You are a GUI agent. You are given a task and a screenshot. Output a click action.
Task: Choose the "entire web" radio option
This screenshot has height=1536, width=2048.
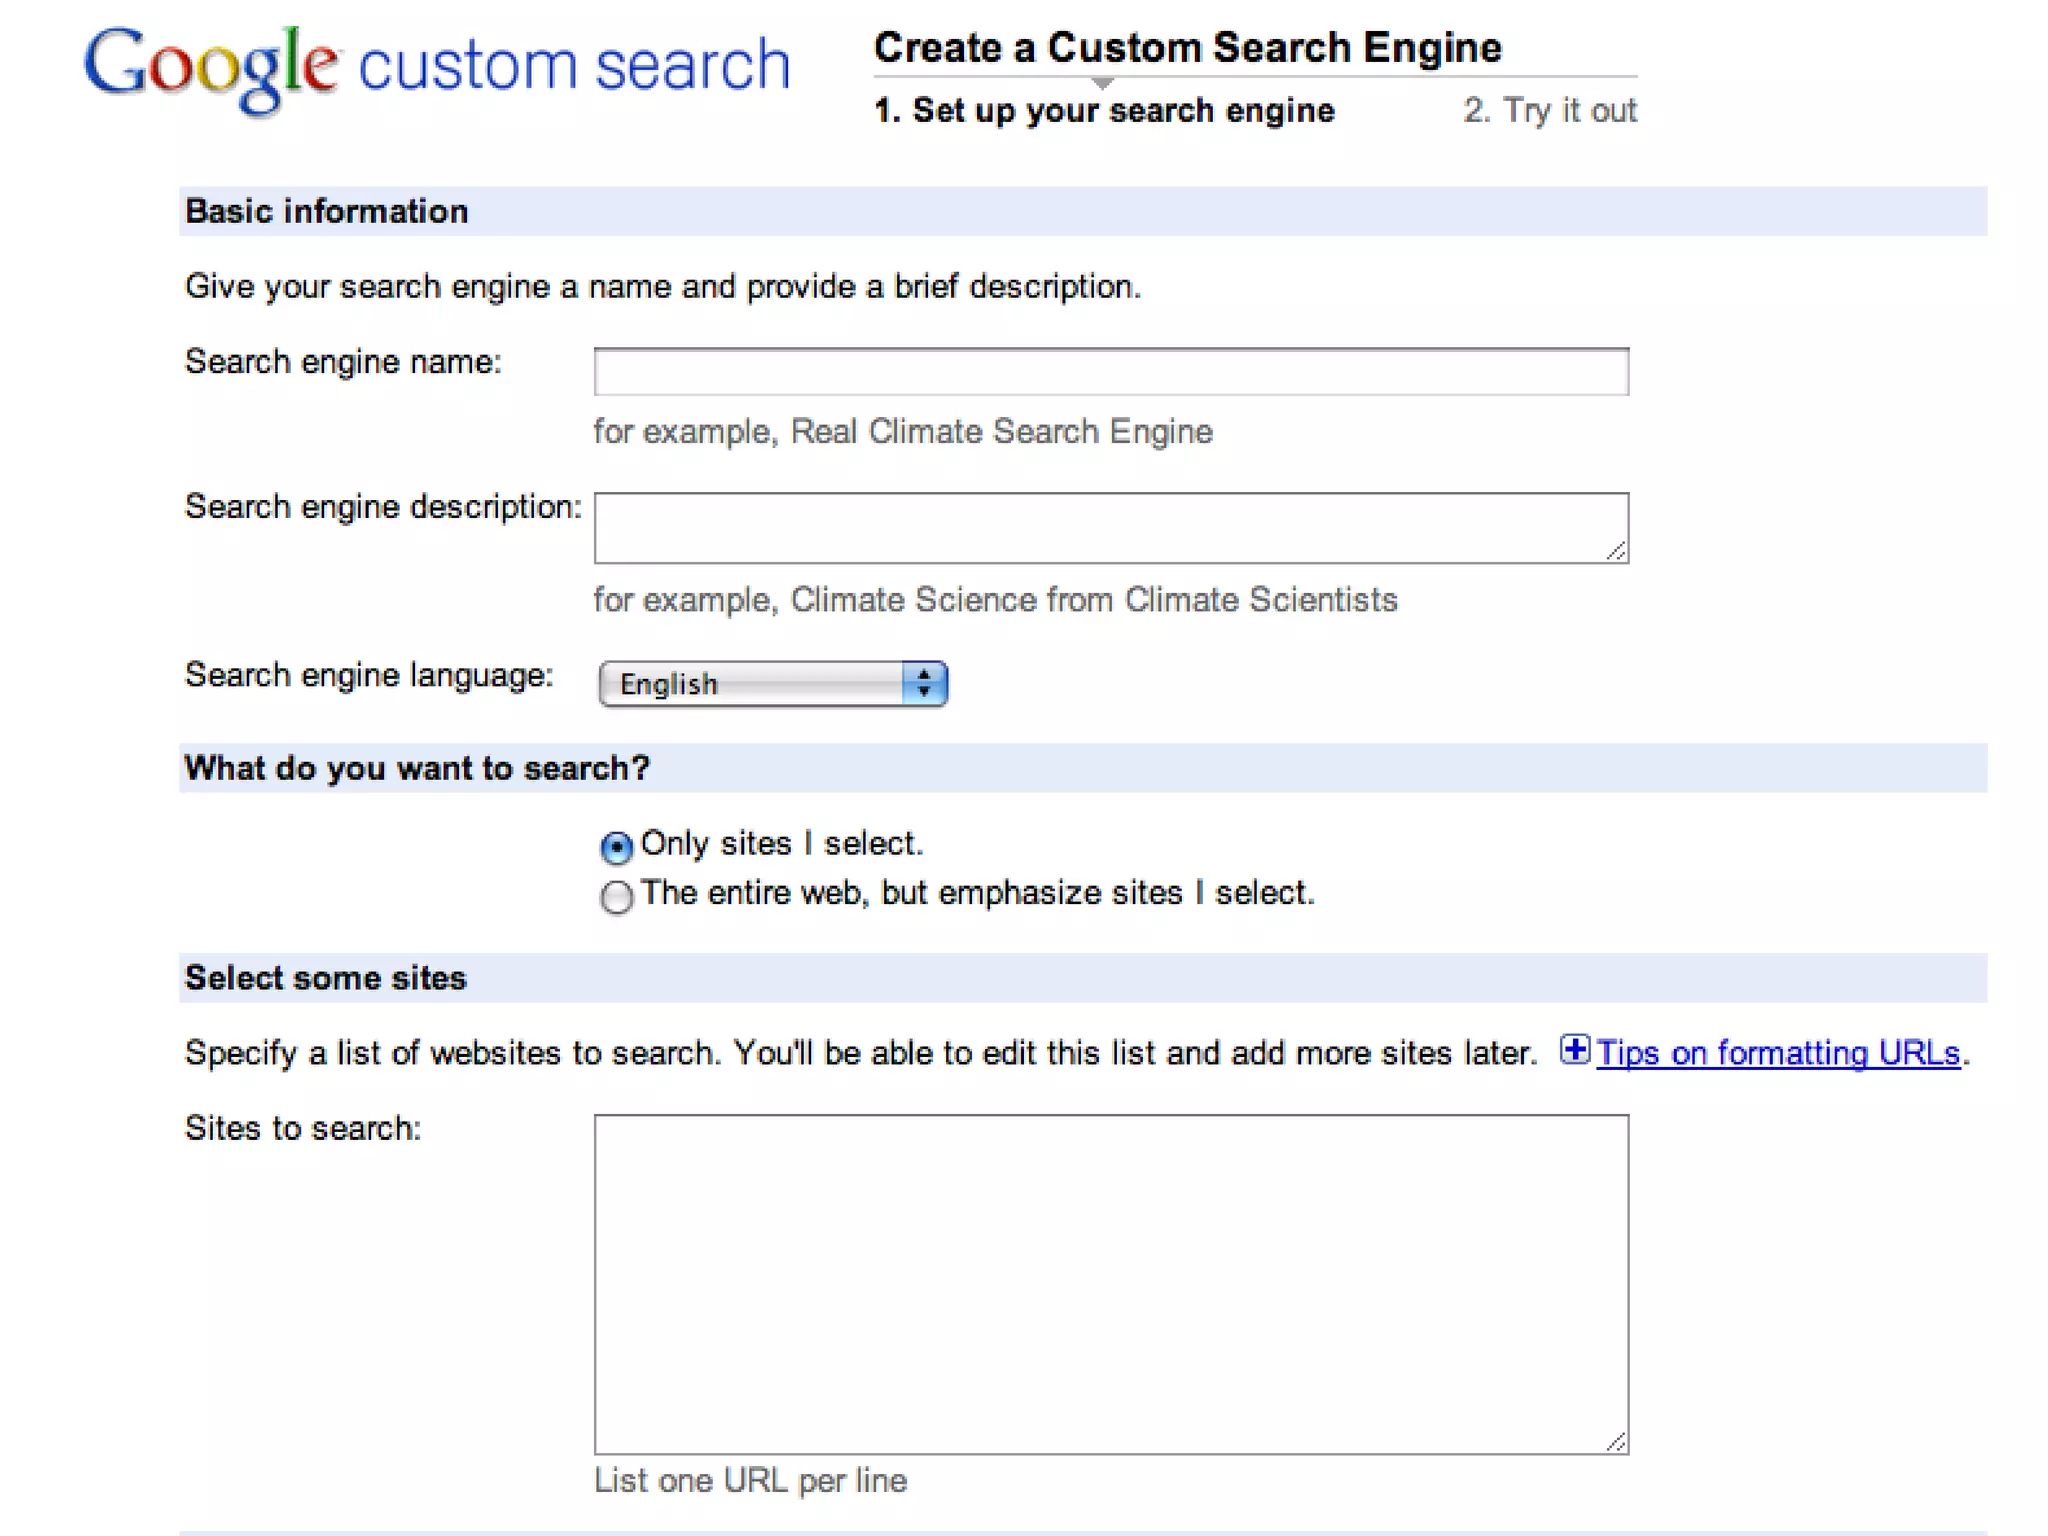pyautogui.click(x=616, y=896)
